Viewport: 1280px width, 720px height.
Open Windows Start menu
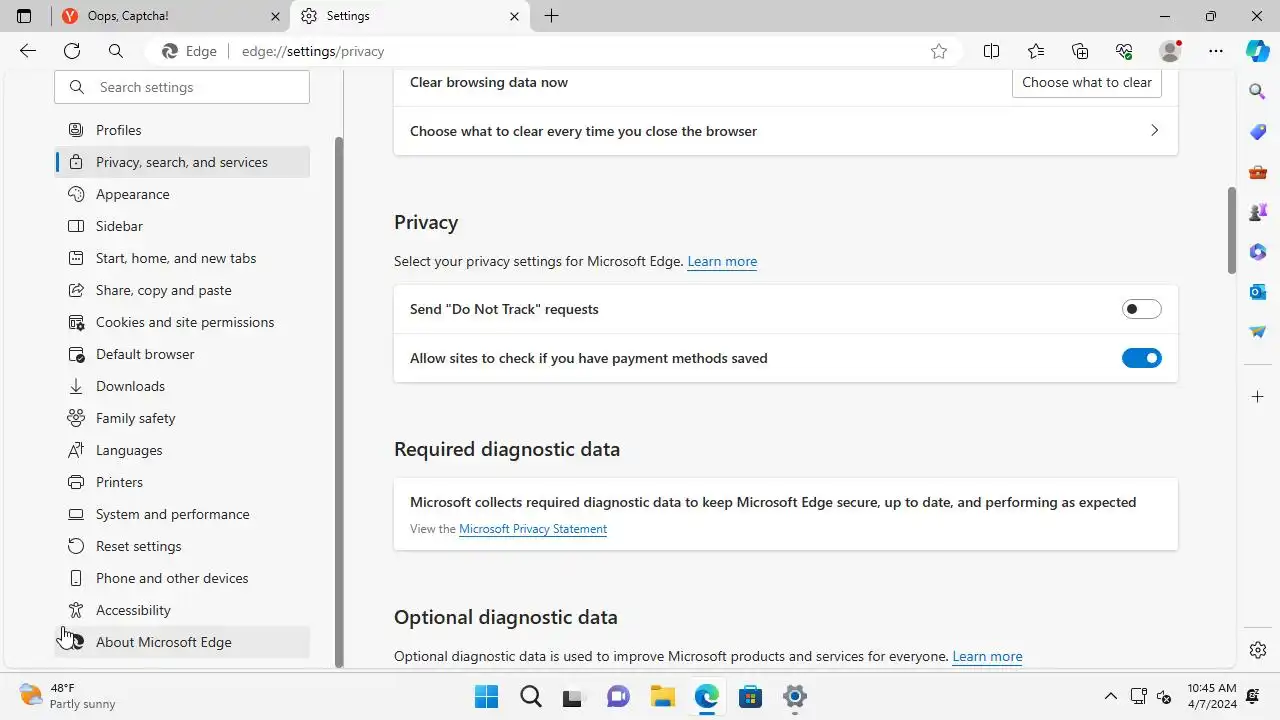486,696
